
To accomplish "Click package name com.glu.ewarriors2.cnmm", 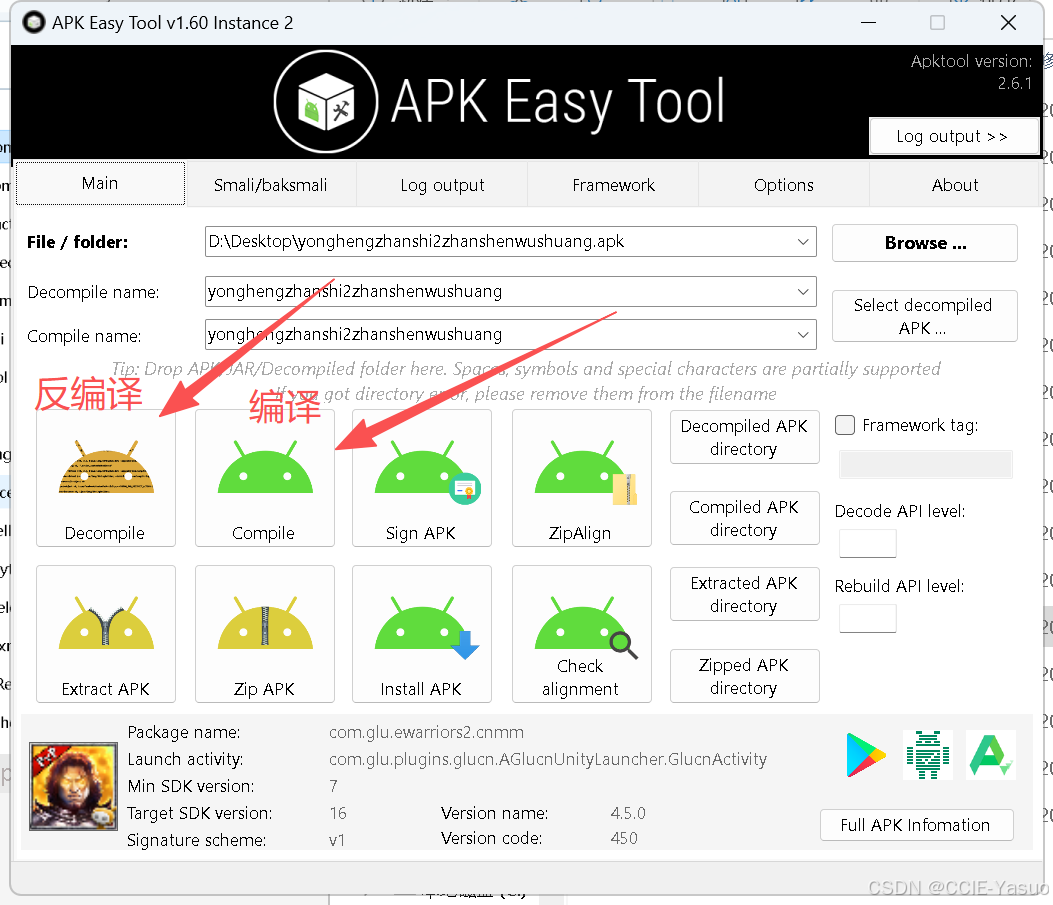I will click(426, 732).
